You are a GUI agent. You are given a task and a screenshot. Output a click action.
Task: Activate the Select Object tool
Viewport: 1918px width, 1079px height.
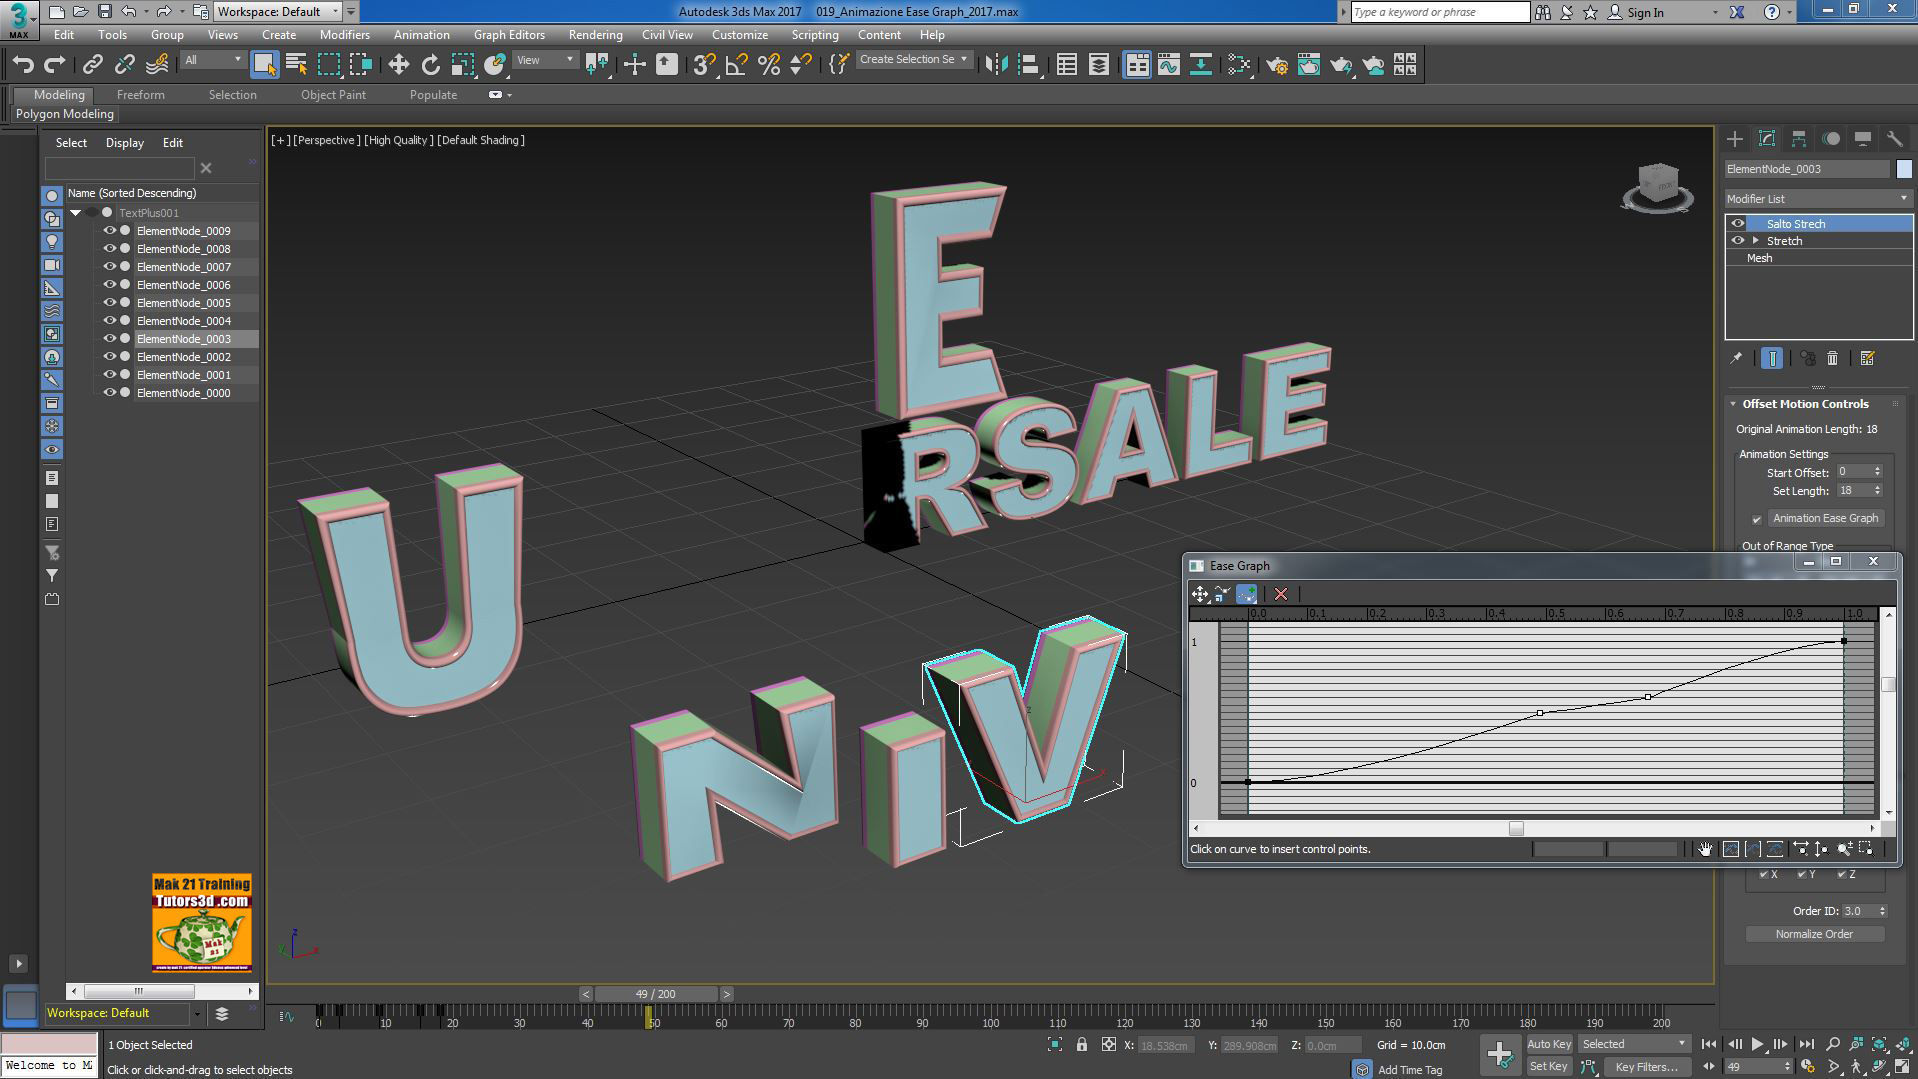pyautogui.click(x=264, y=65)
